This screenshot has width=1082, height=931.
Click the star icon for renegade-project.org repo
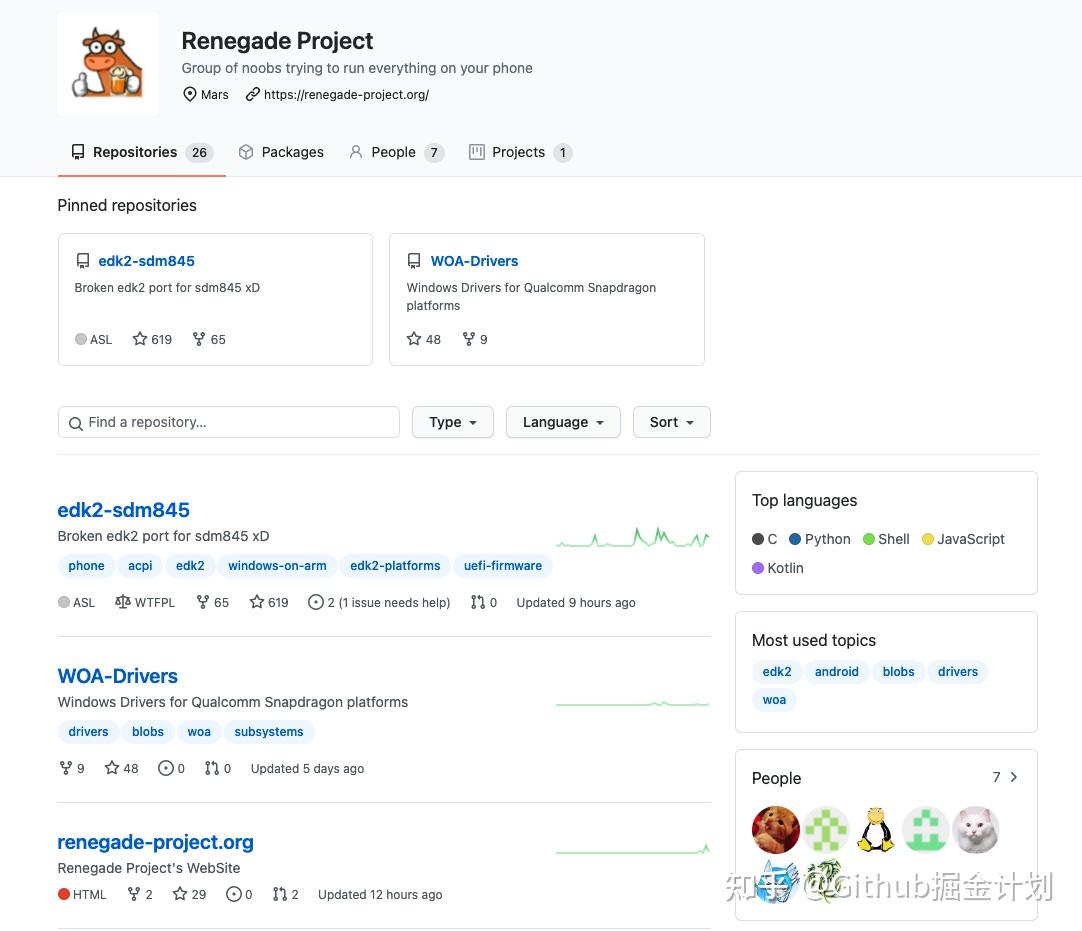[180, 894]
